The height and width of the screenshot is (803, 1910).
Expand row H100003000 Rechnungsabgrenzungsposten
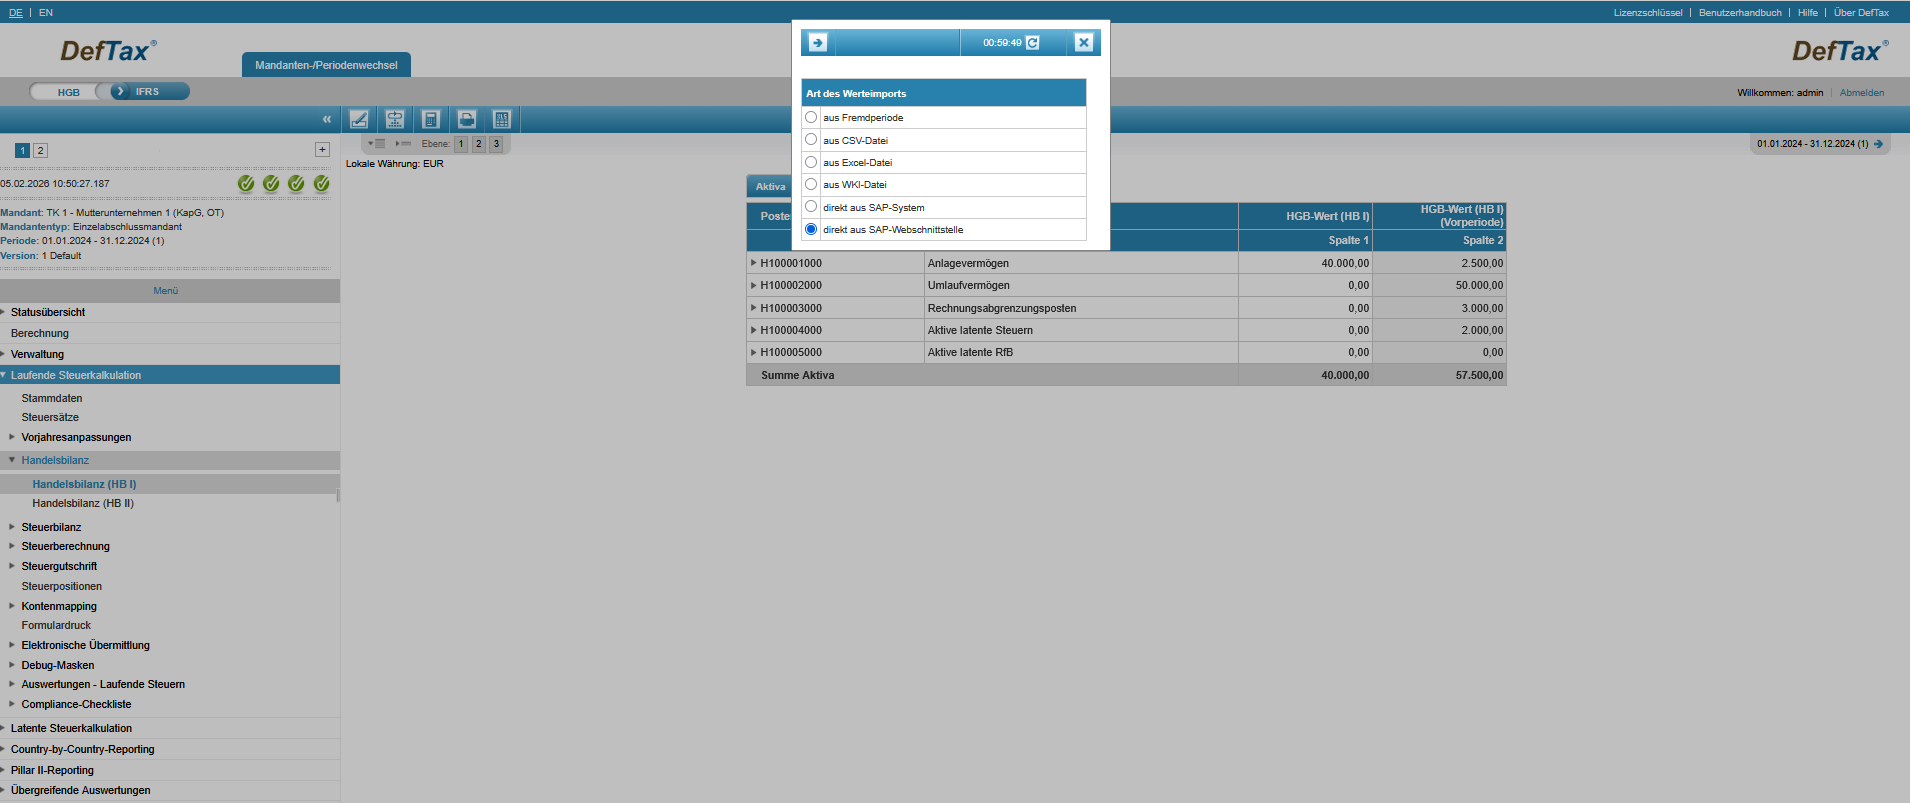click(754, 308)
